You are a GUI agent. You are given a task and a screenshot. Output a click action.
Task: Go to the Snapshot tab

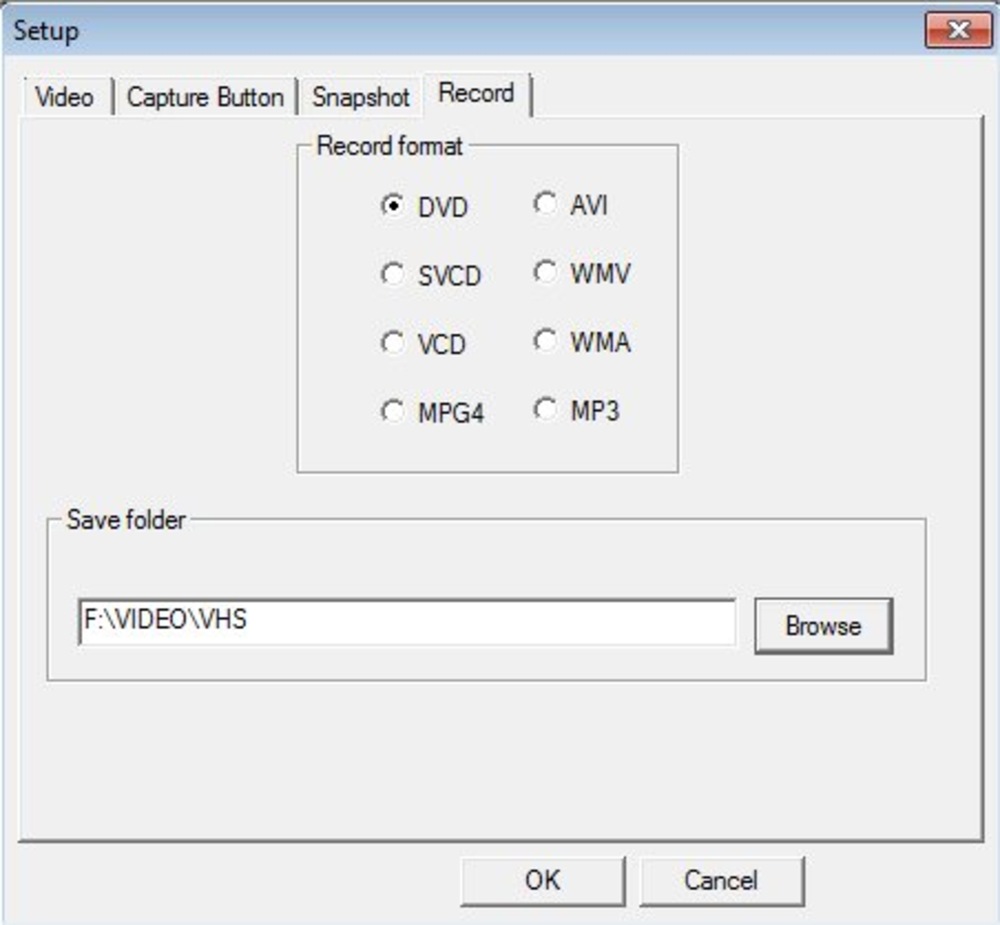(x=361, y=97)
